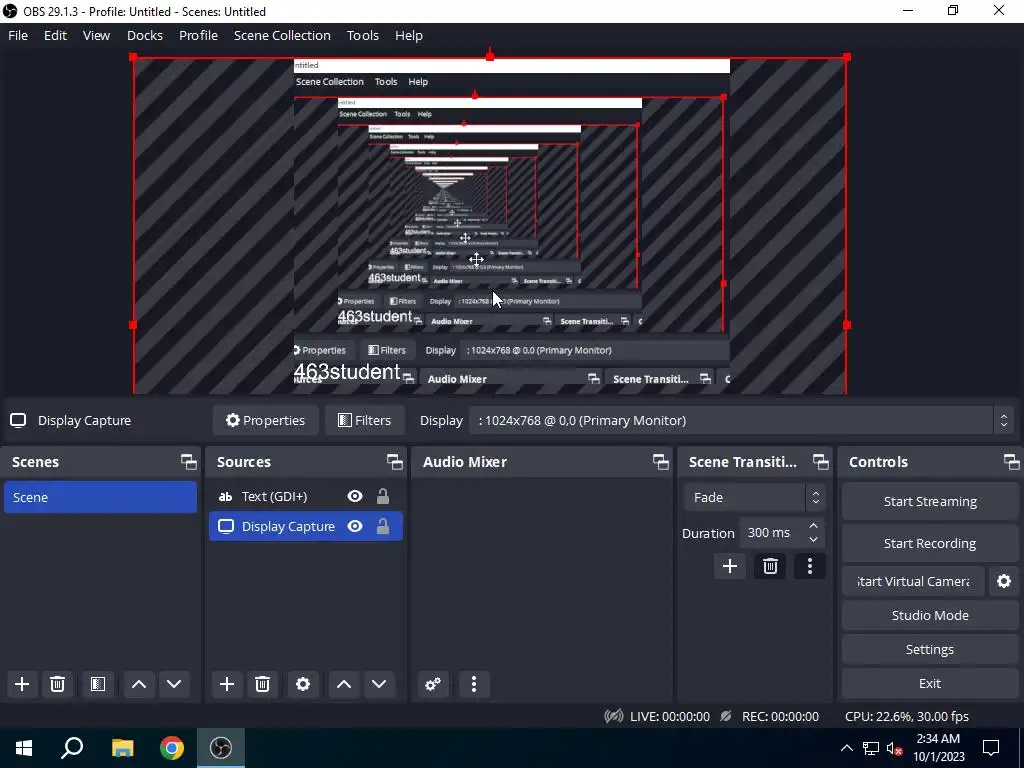Remove scene transition with trash icon
1024x768 pixels.
pos(770,566)
